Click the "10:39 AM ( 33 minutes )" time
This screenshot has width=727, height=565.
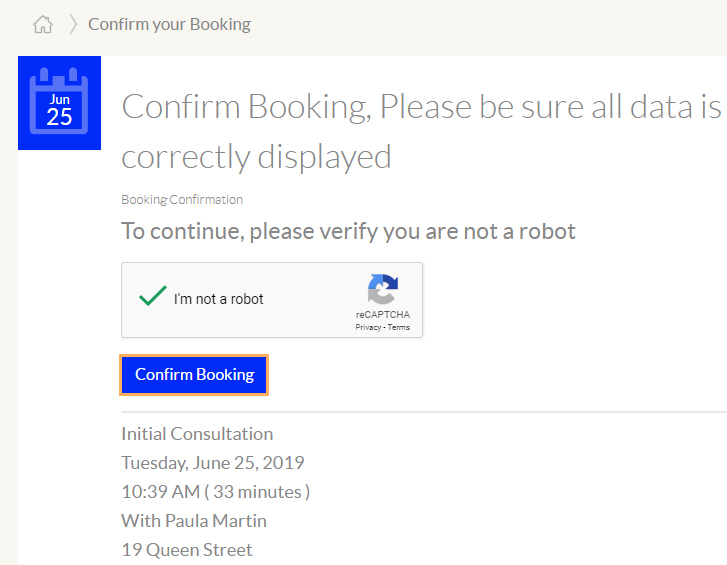(x=216, y=492)
